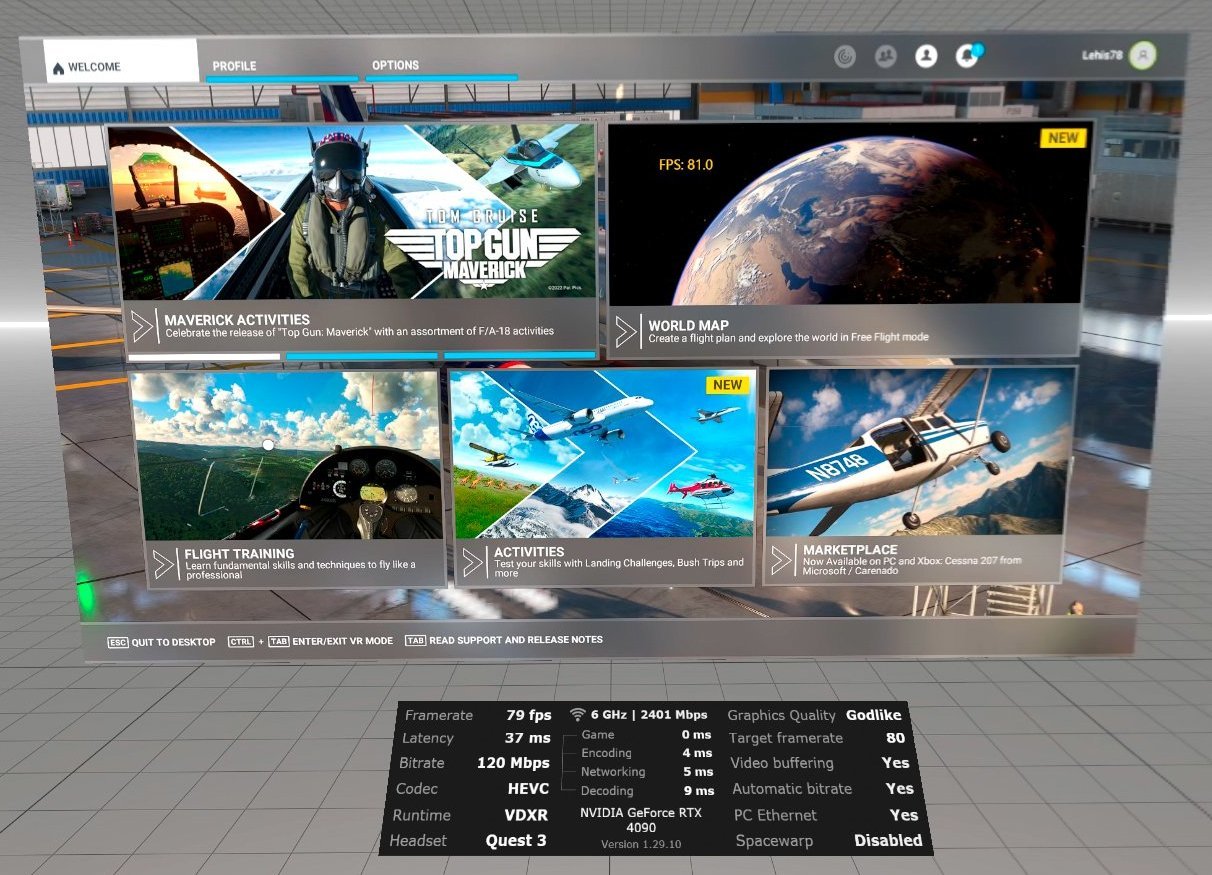Click the NEW badge on the World Map tile
Viewport: 1212px width, 875px height.
point(1062,138)
